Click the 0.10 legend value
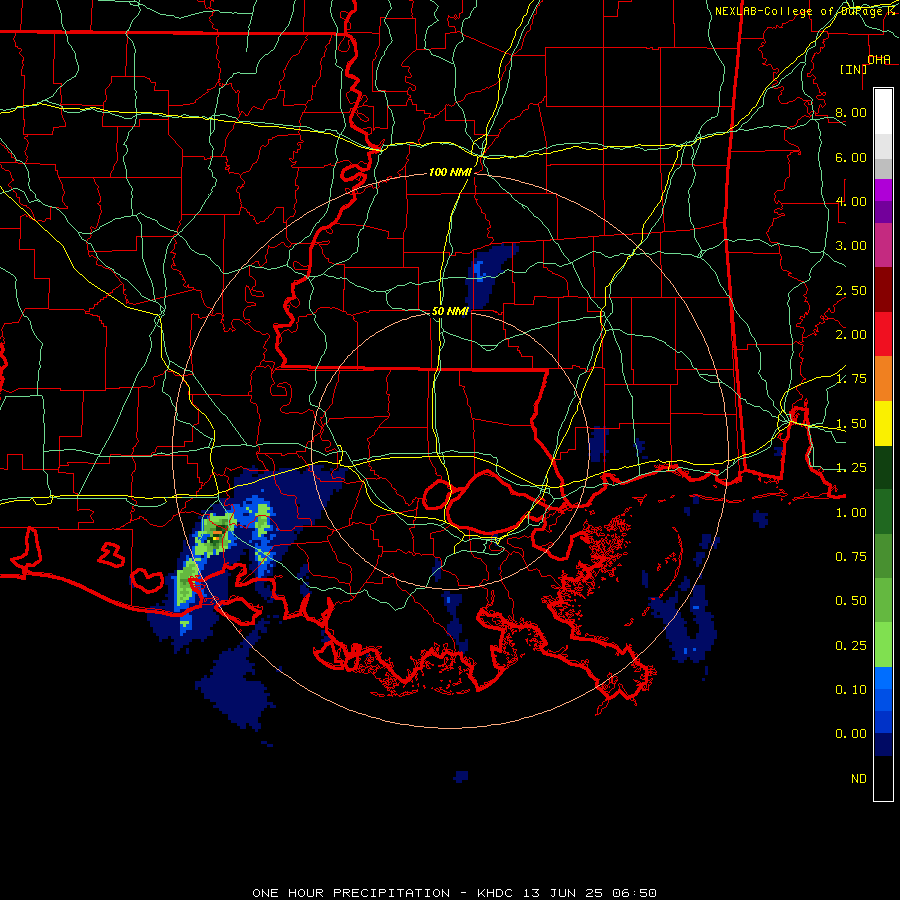 851,690
